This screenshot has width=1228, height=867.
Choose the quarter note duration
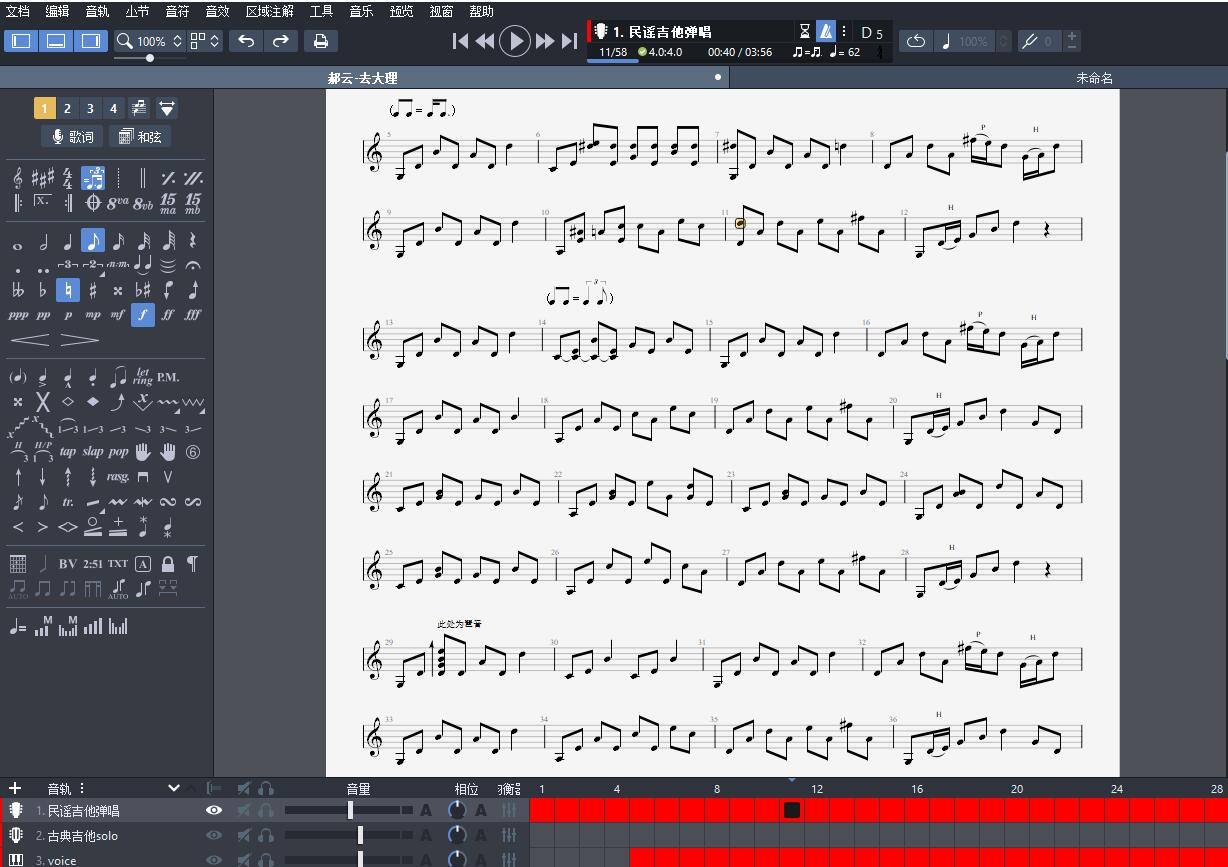(x=67, y=241)
